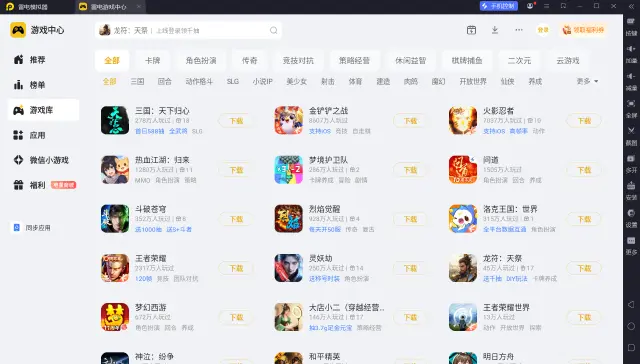This screenshot has width=640, height=364.
Task: Open the daily check-in calendar icon
Action: tap(471, 30)
